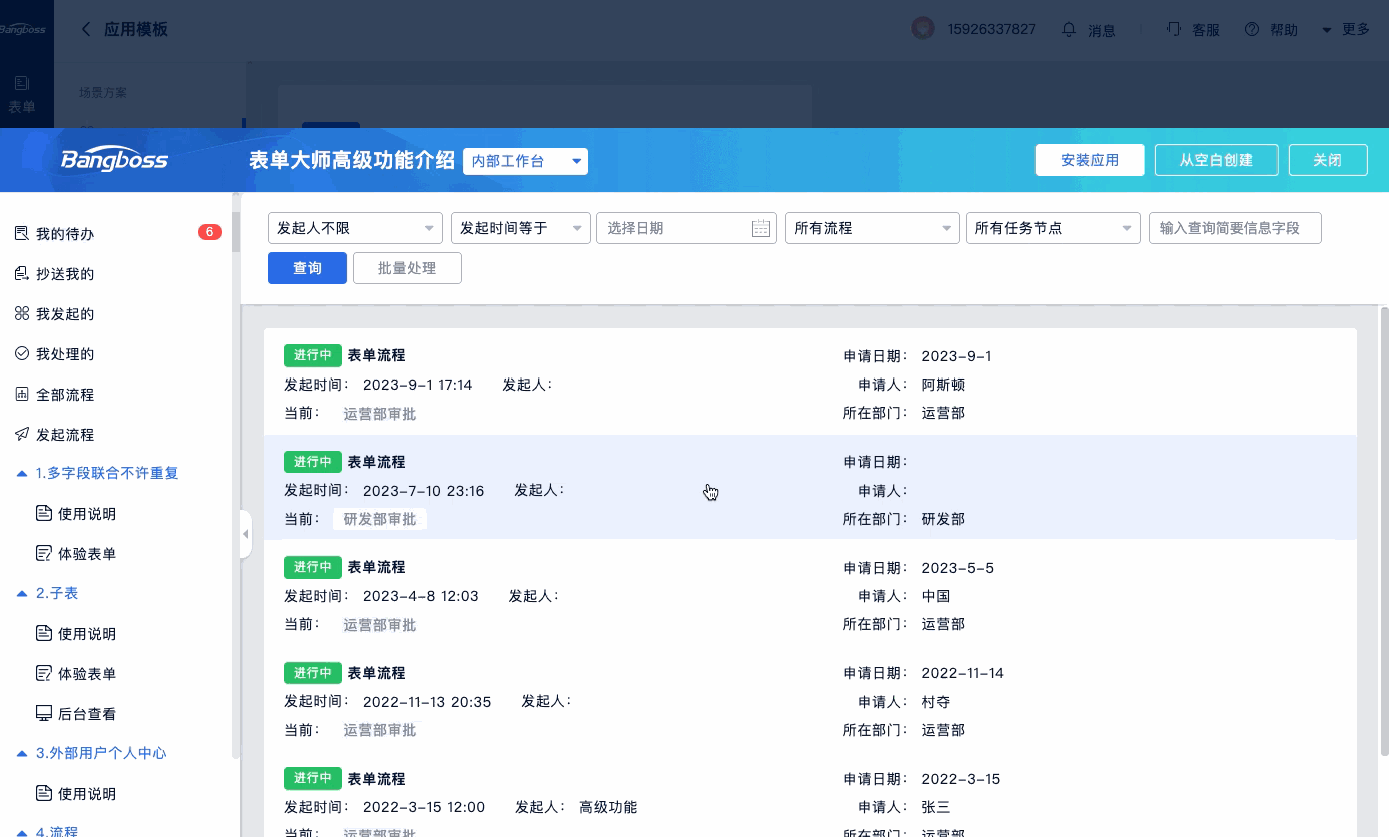1389x837 pixels.
Task: Click the 从空白创建 button
Action: (1216, 160)
